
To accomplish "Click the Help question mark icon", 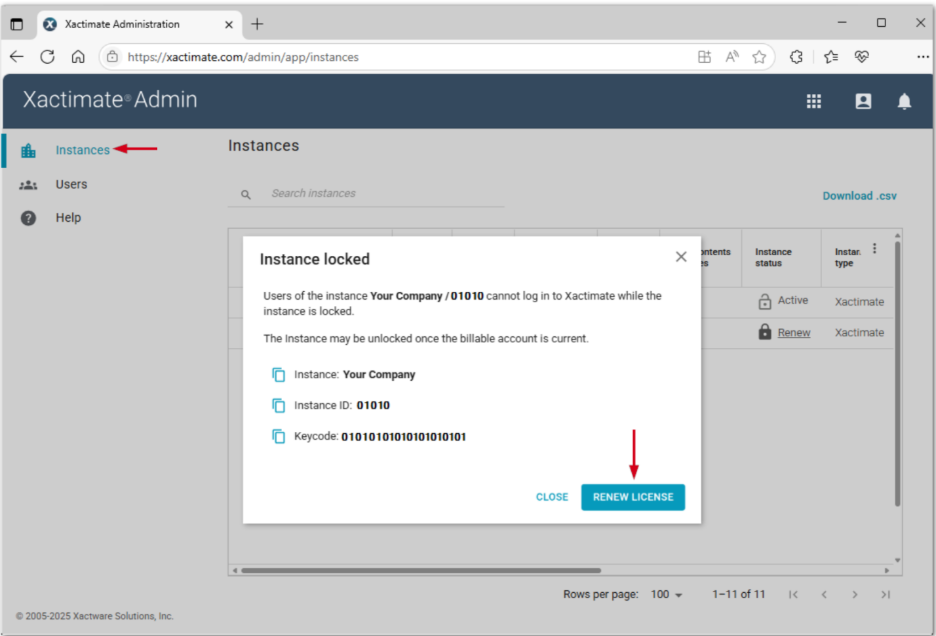I will [x=28, y=218].
